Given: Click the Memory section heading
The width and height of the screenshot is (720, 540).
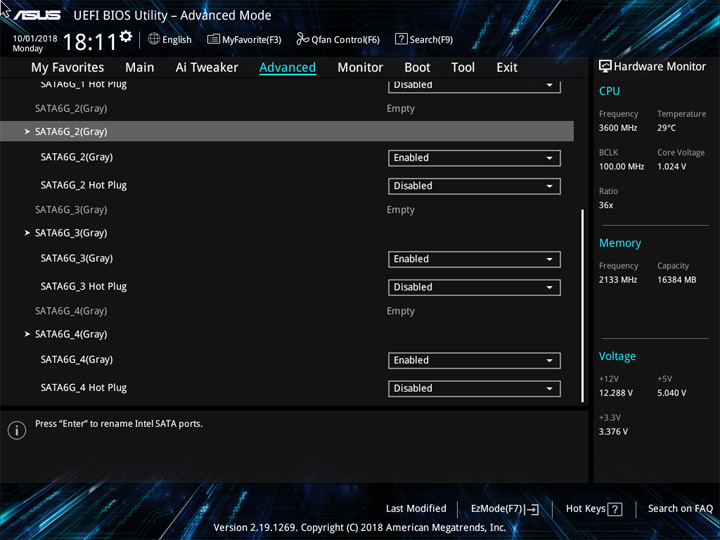Looking at the screenshot, I should point(620,243).
